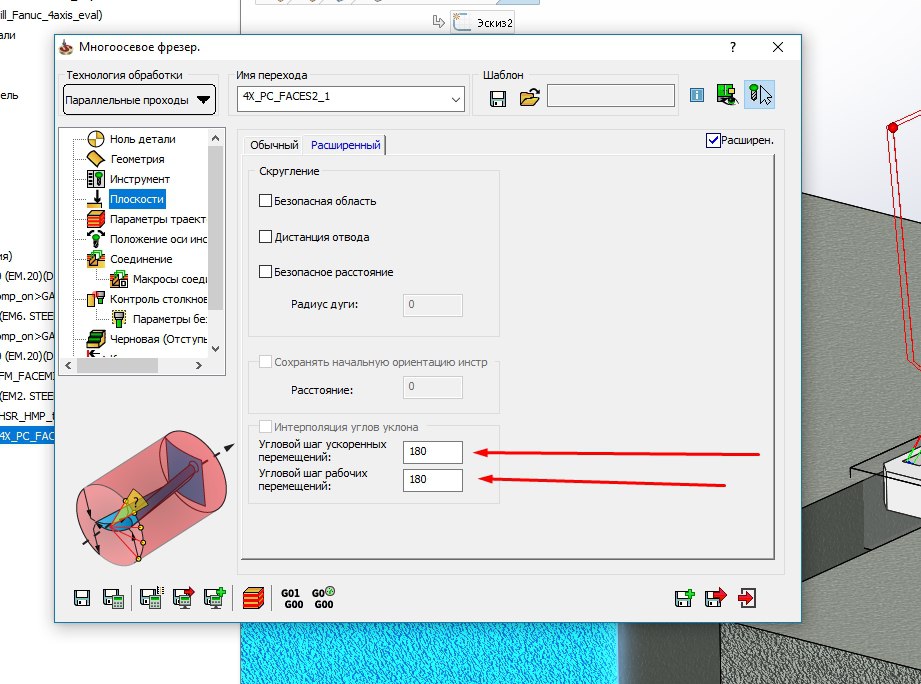Click the exit icon with the red door arrow
921x684 pixels.
click(x=747, y=598)
